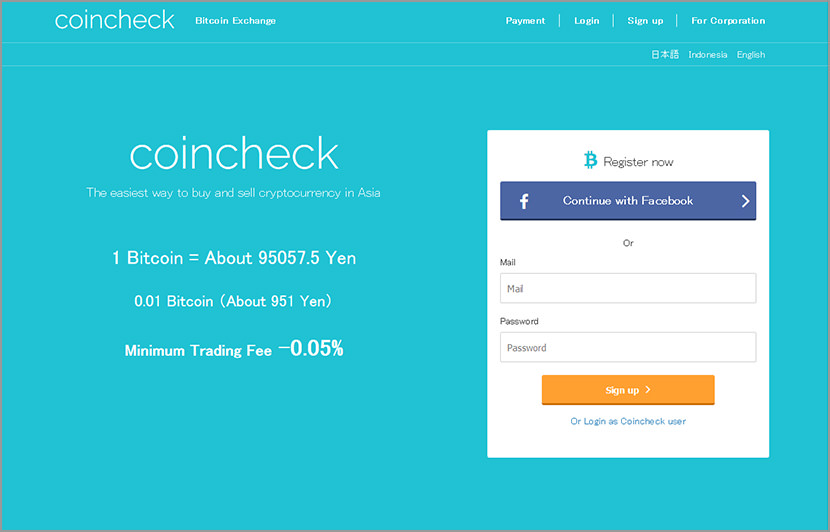Continue with Facebook button

[628, 201]
